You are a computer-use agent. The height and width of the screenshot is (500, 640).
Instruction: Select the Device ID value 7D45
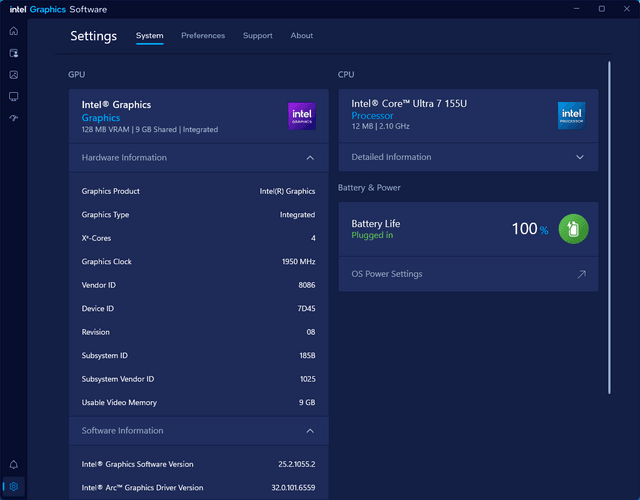coord(306,309)
